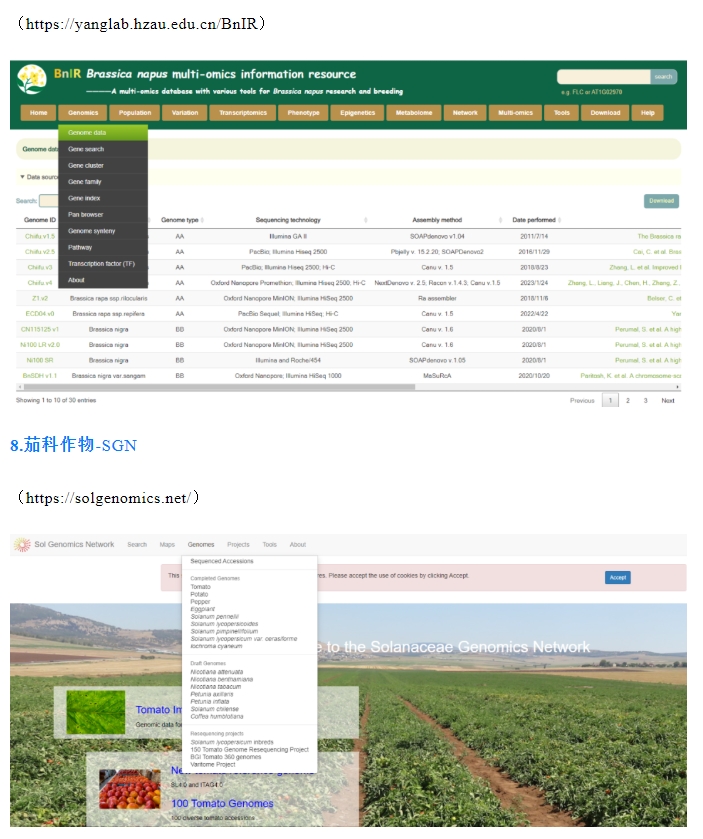The width and height of the screenshot is (703, 839).
Task: Open the Genomics menu
Action: (83, 114)
